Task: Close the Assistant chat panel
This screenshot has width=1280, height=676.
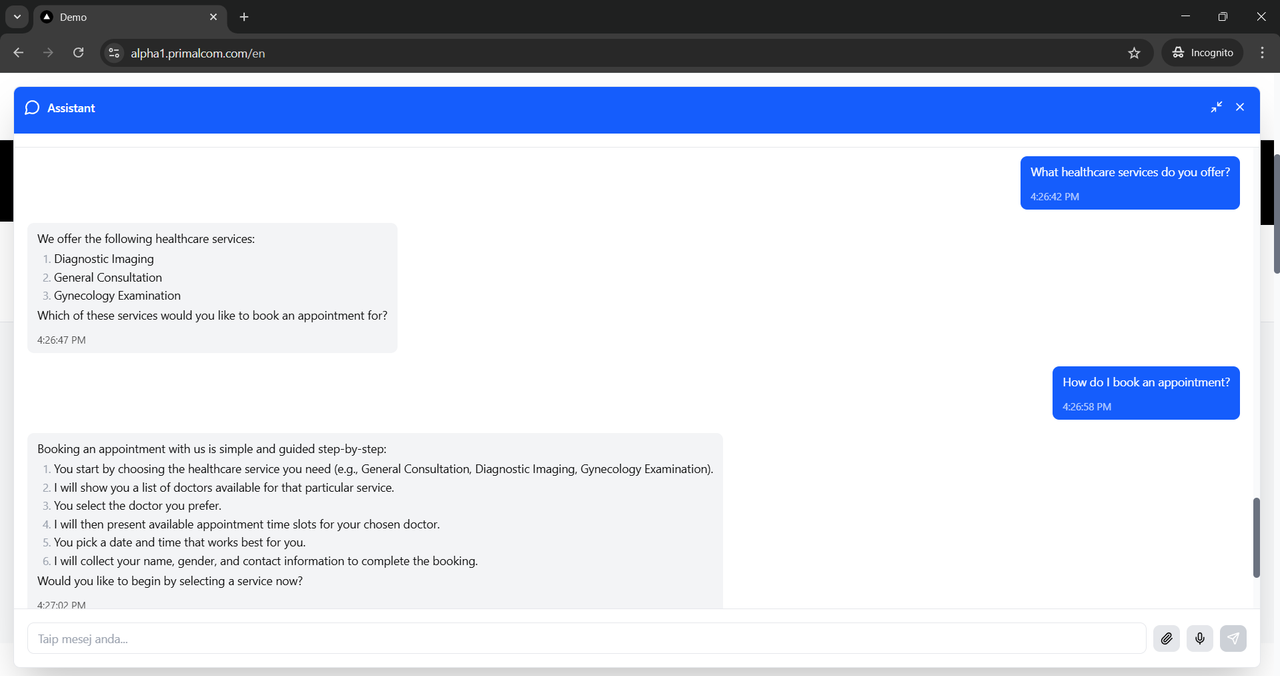Action: point(1240,107)
